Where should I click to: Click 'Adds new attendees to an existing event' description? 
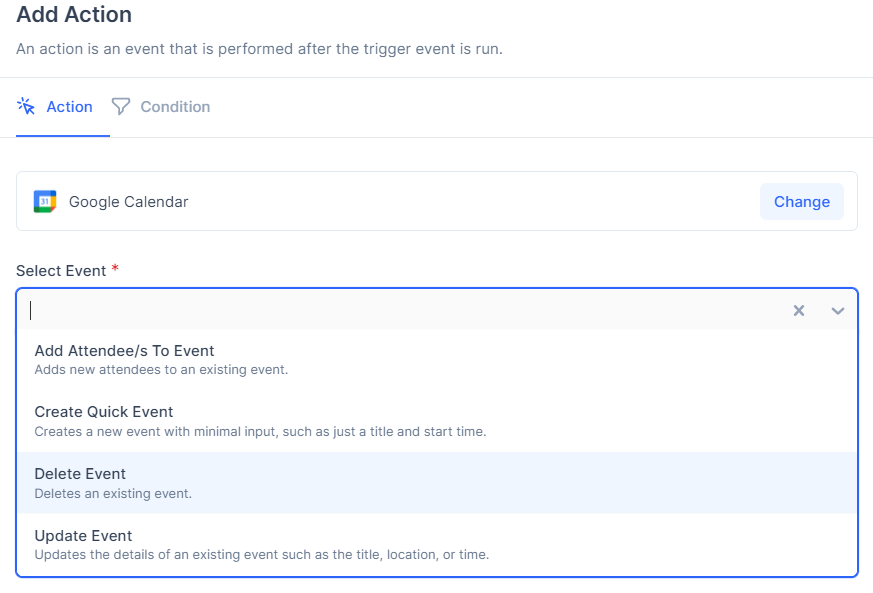pos(161,370)
